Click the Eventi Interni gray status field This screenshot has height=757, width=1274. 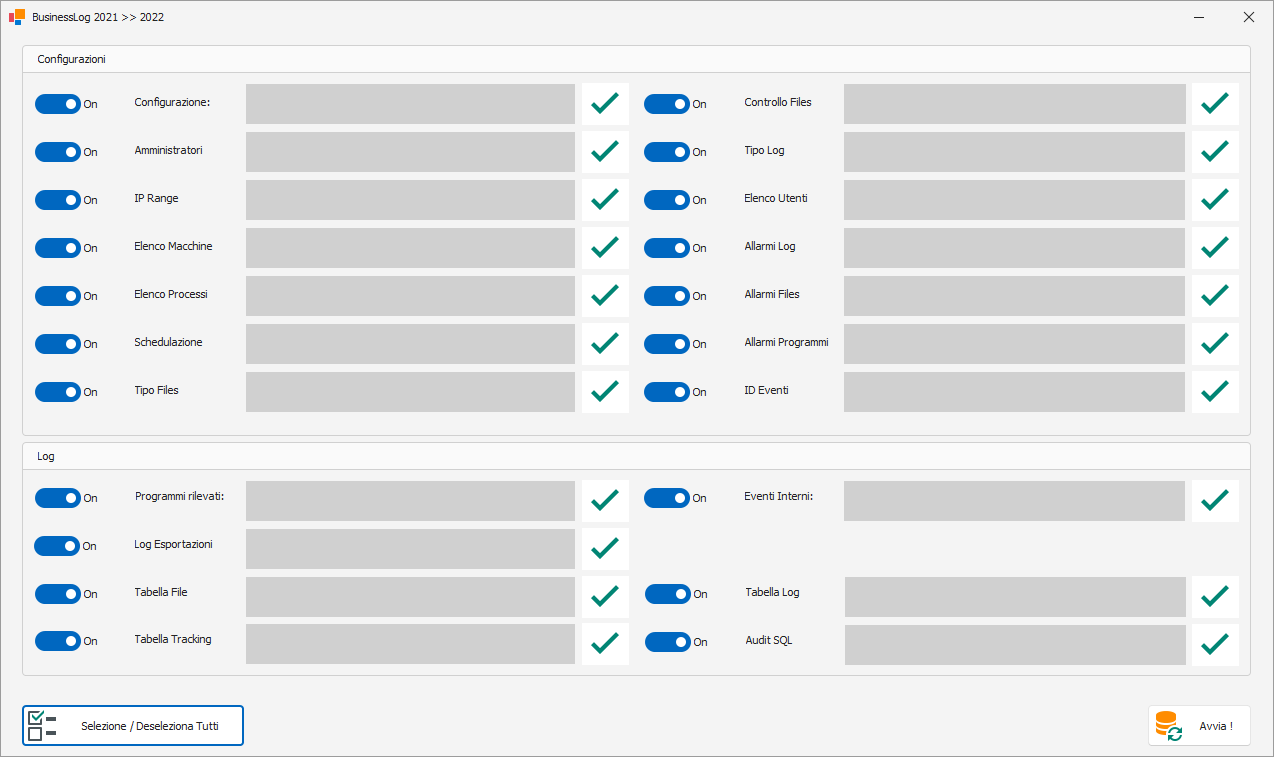tap(1015, 501)
